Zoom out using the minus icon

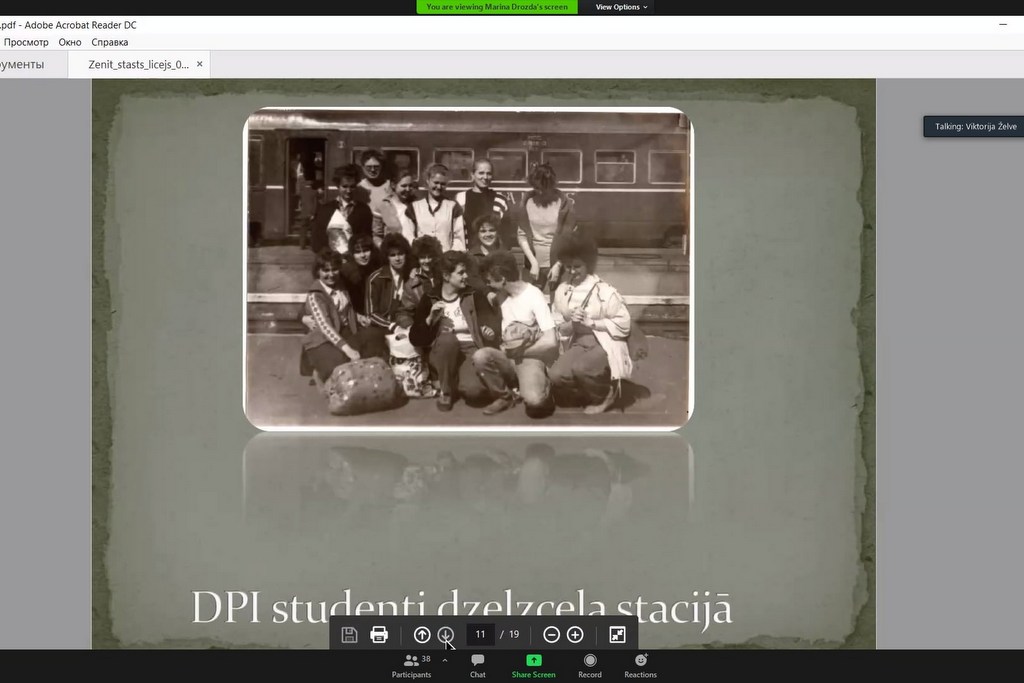[x=551, y=635]
